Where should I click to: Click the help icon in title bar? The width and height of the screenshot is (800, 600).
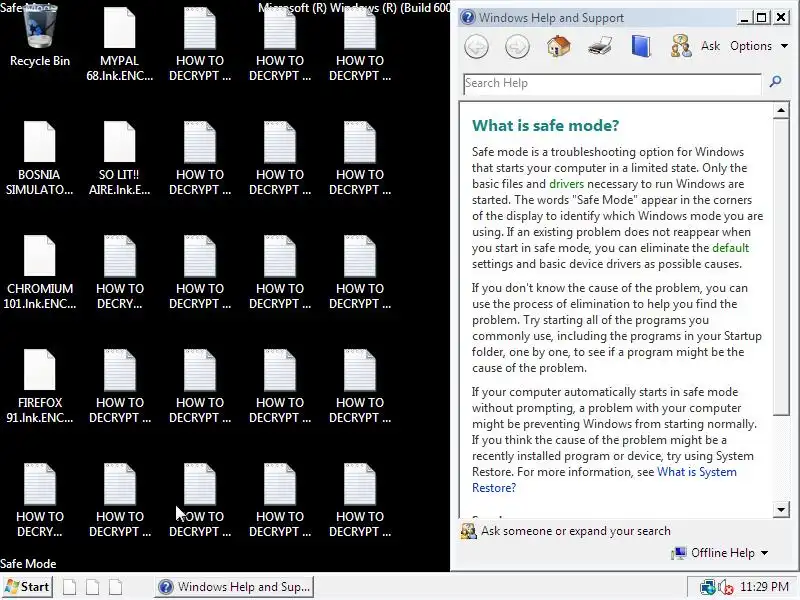coord(467,17)
